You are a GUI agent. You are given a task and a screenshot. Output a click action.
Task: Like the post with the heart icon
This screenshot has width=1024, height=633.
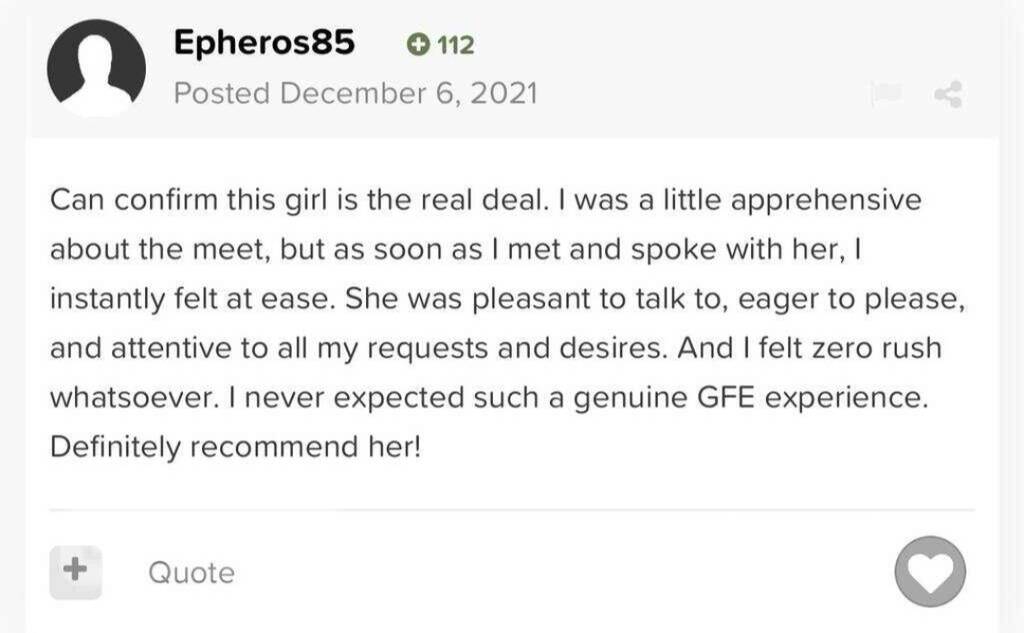click(930, 571)
